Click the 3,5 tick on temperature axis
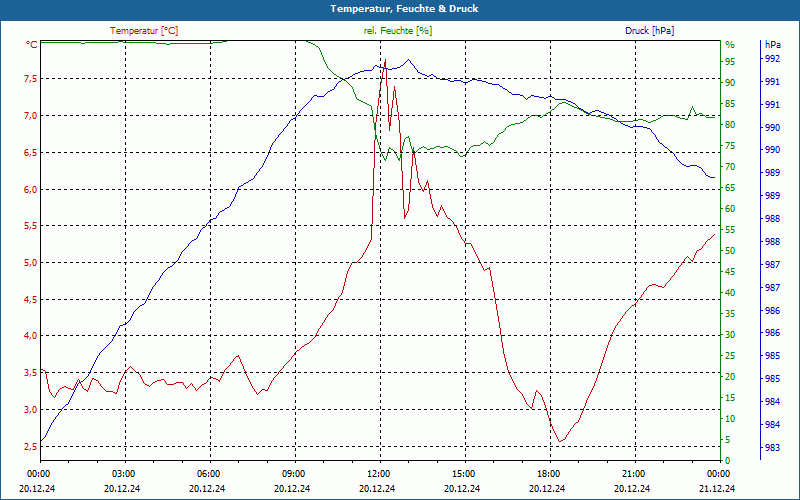The height and width of the screenshot is (500, 800). pos(29,372)
